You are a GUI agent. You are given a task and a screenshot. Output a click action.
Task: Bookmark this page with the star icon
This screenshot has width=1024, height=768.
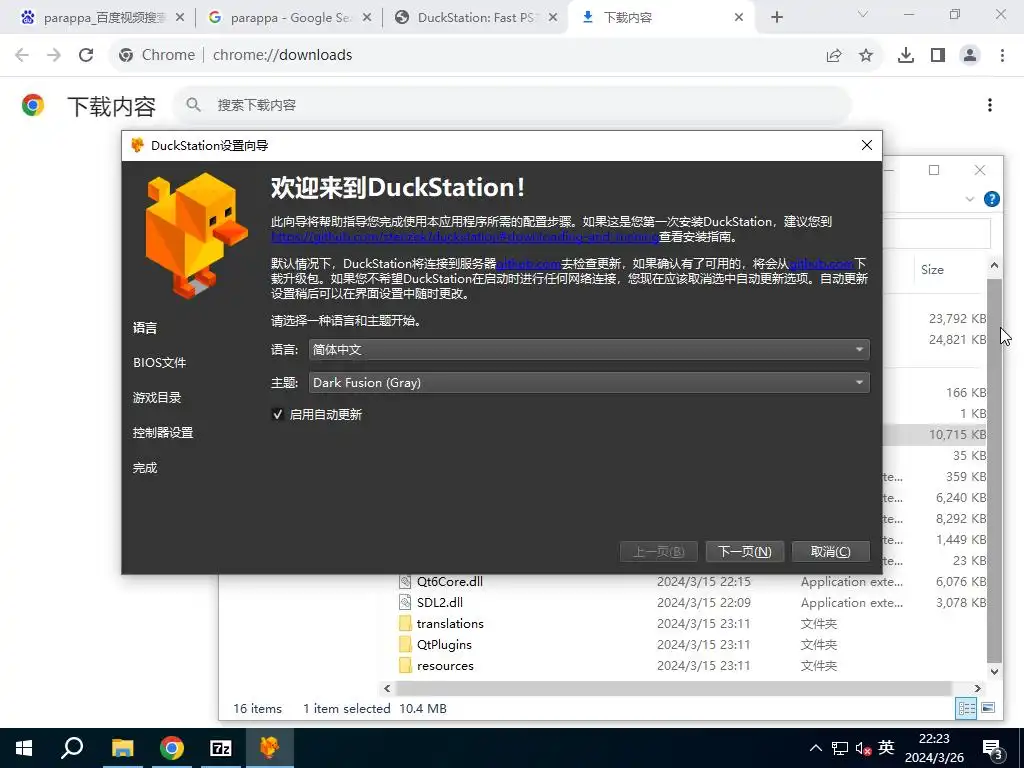tap(866, 56)
